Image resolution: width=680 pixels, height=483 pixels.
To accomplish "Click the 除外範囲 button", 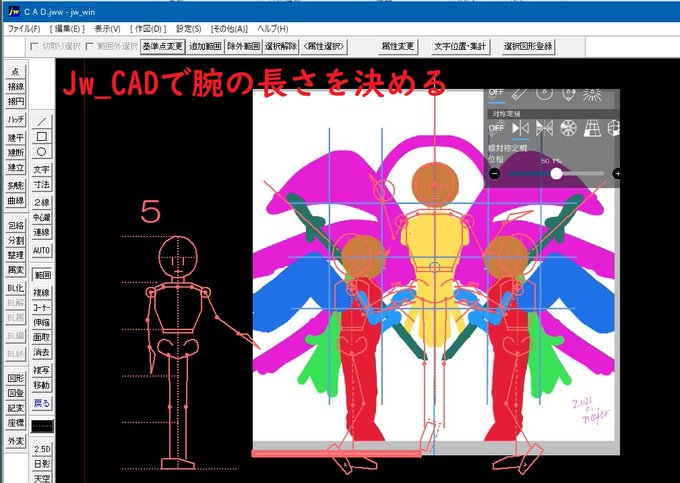I will click(243, 46).
